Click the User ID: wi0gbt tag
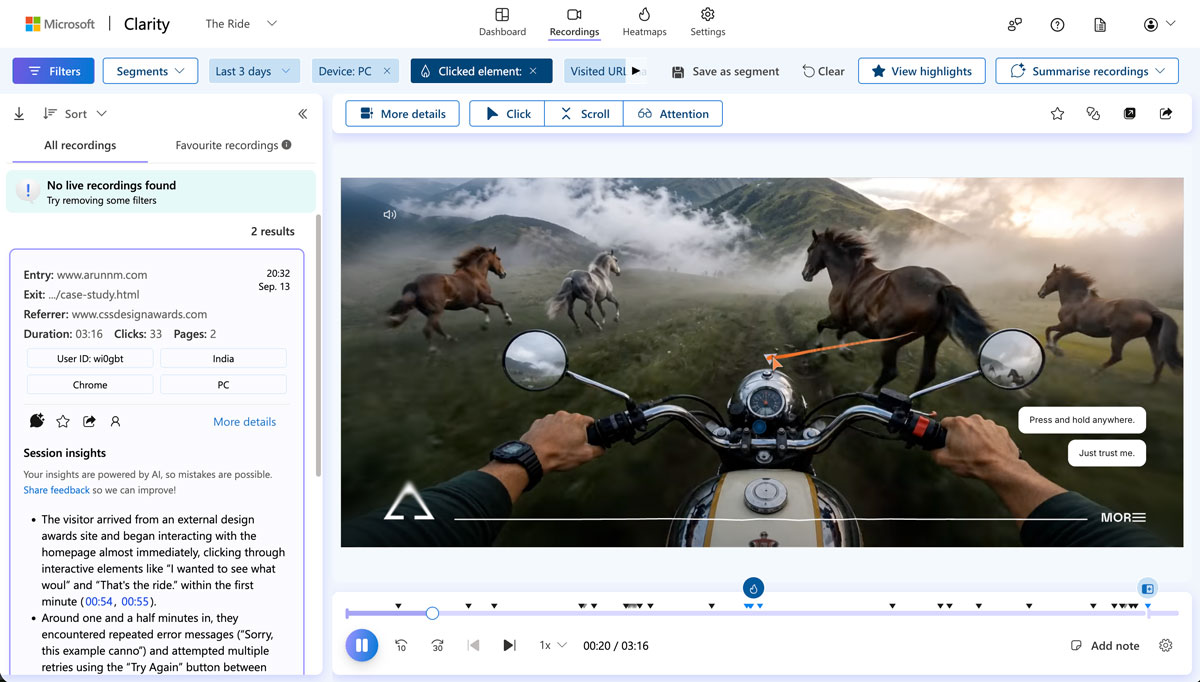1200x682 pixels. [x=90, y=358]
